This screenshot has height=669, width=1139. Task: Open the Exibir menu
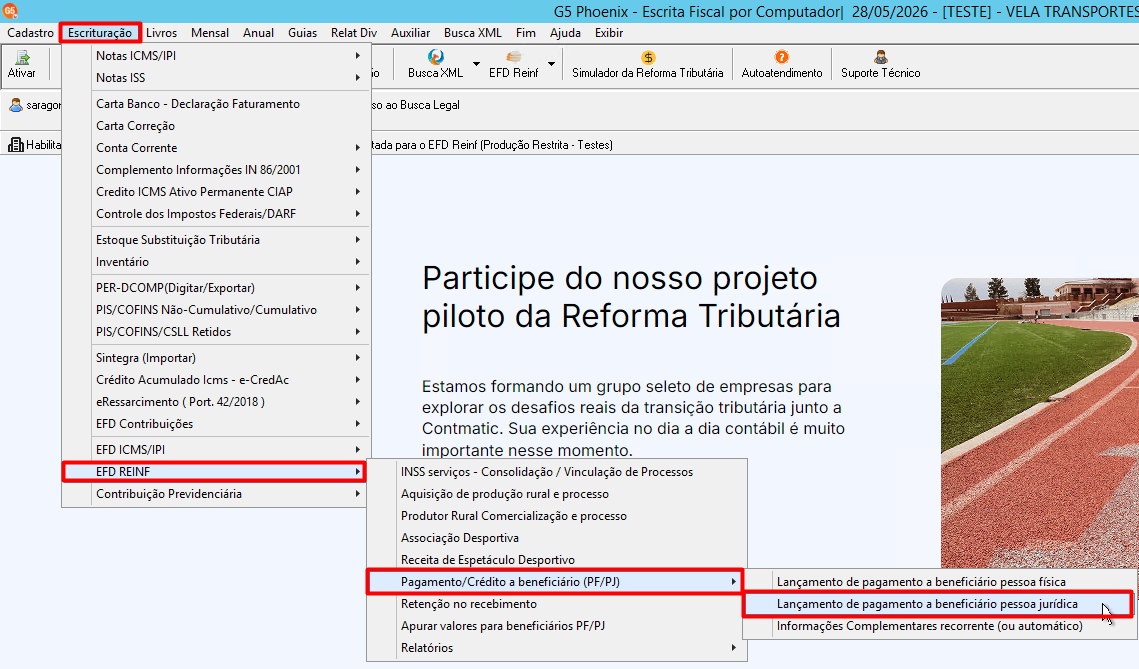point(609,33)
